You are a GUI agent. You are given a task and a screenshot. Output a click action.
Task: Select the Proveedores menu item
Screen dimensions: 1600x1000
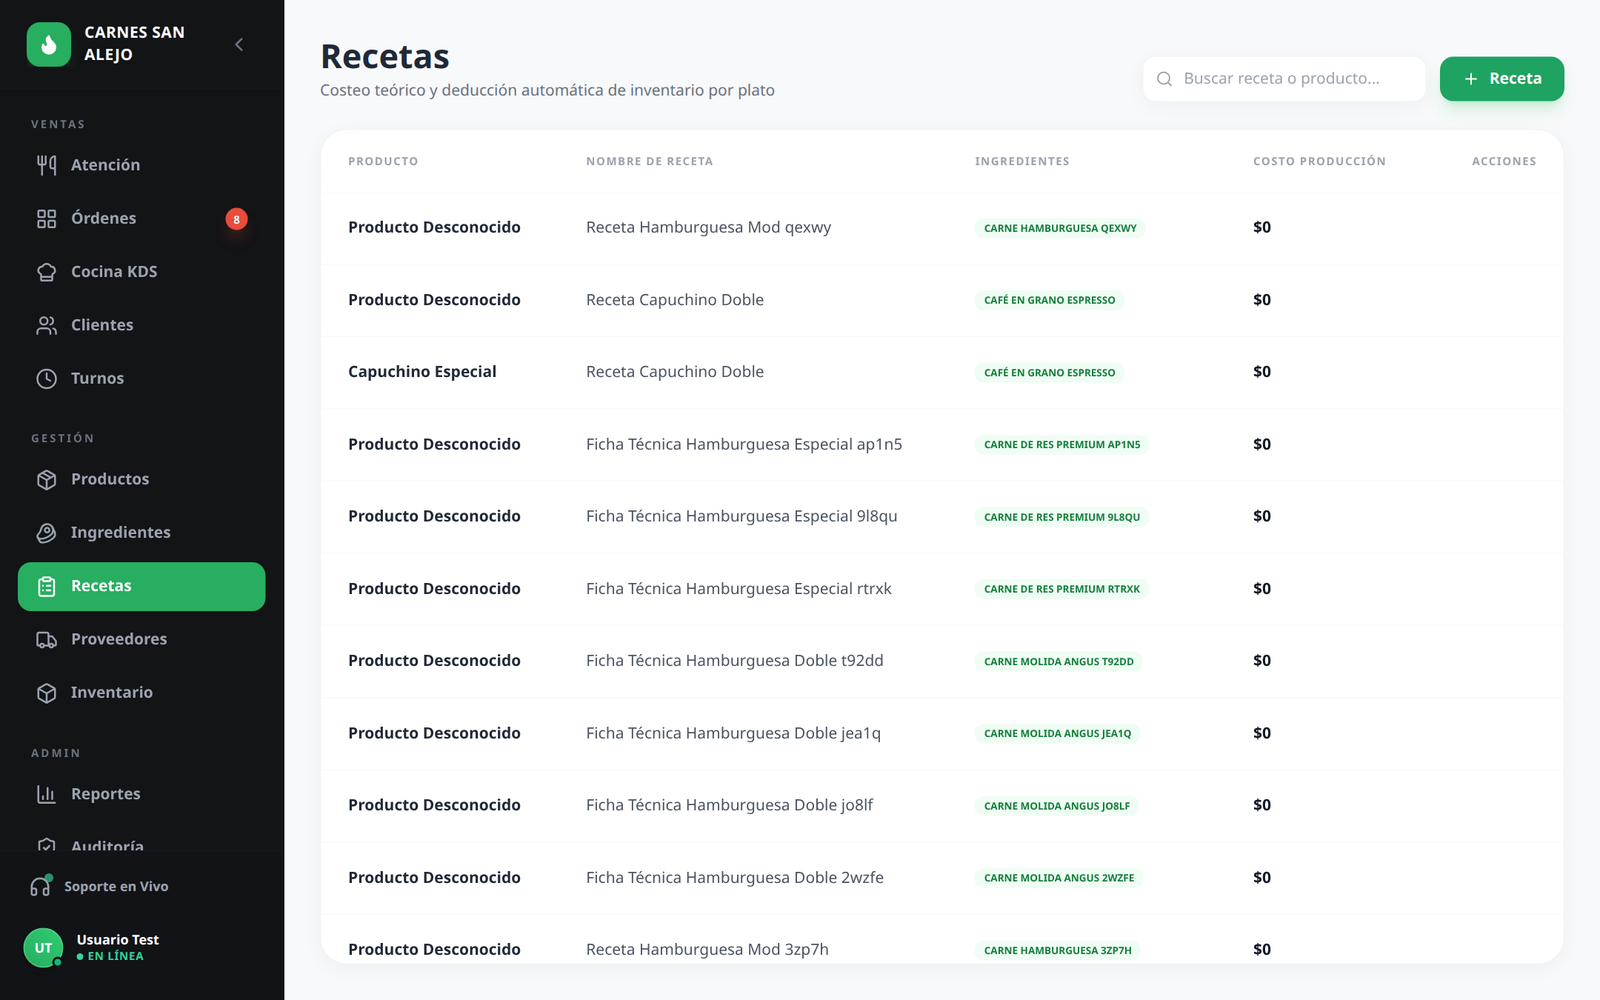(141, 639)
